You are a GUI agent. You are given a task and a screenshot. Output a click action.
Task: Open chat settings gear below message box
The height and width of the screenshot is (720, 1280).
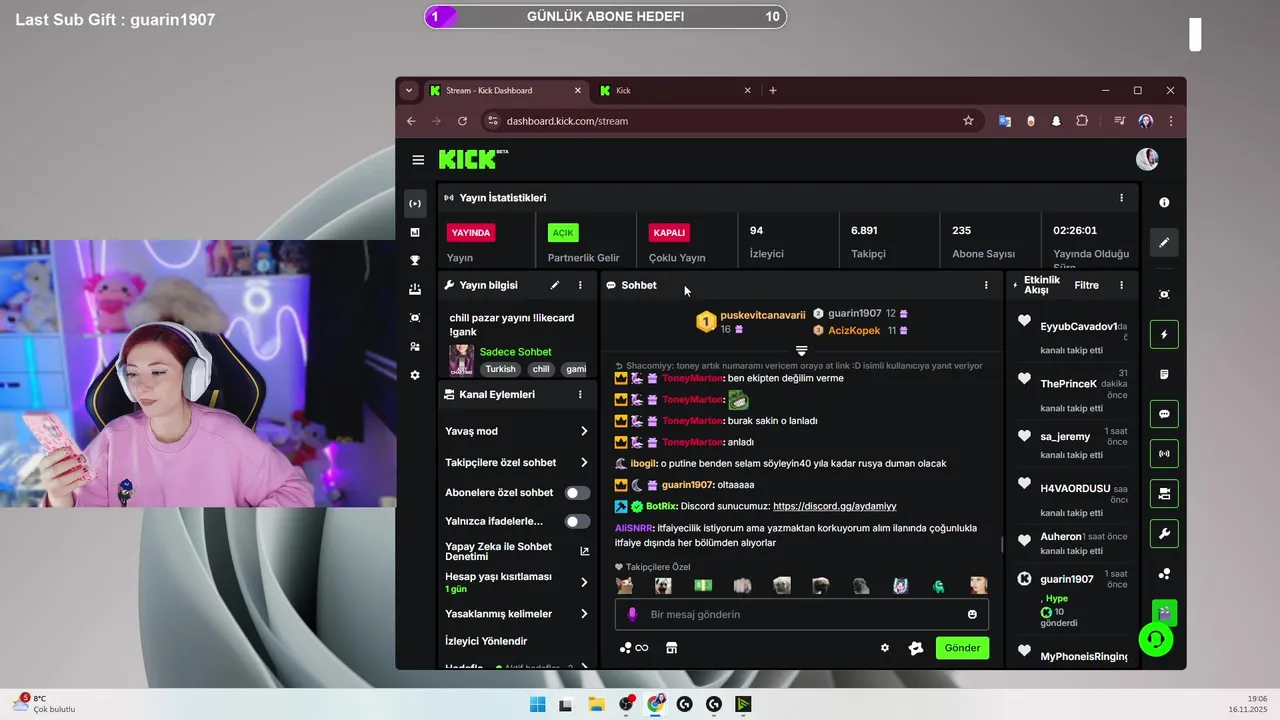[x=885, y=648]
